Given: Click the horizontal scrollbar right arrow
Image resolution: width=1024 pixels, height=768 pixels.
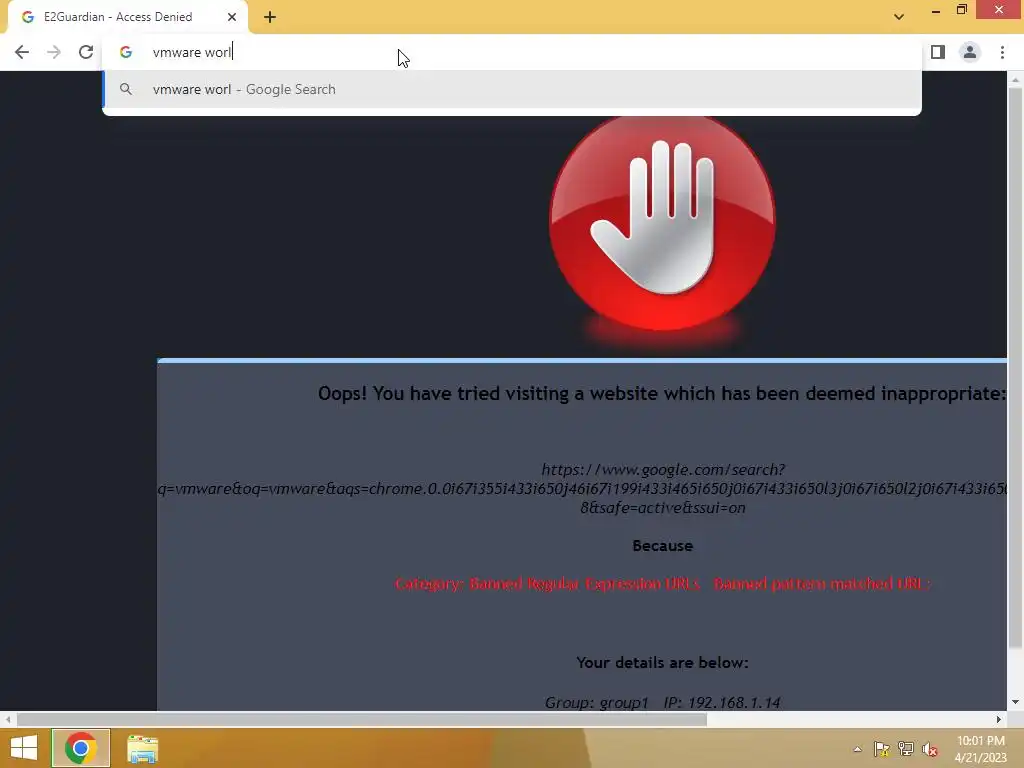Looking at the screenshot, I should [x=999, y=720].
